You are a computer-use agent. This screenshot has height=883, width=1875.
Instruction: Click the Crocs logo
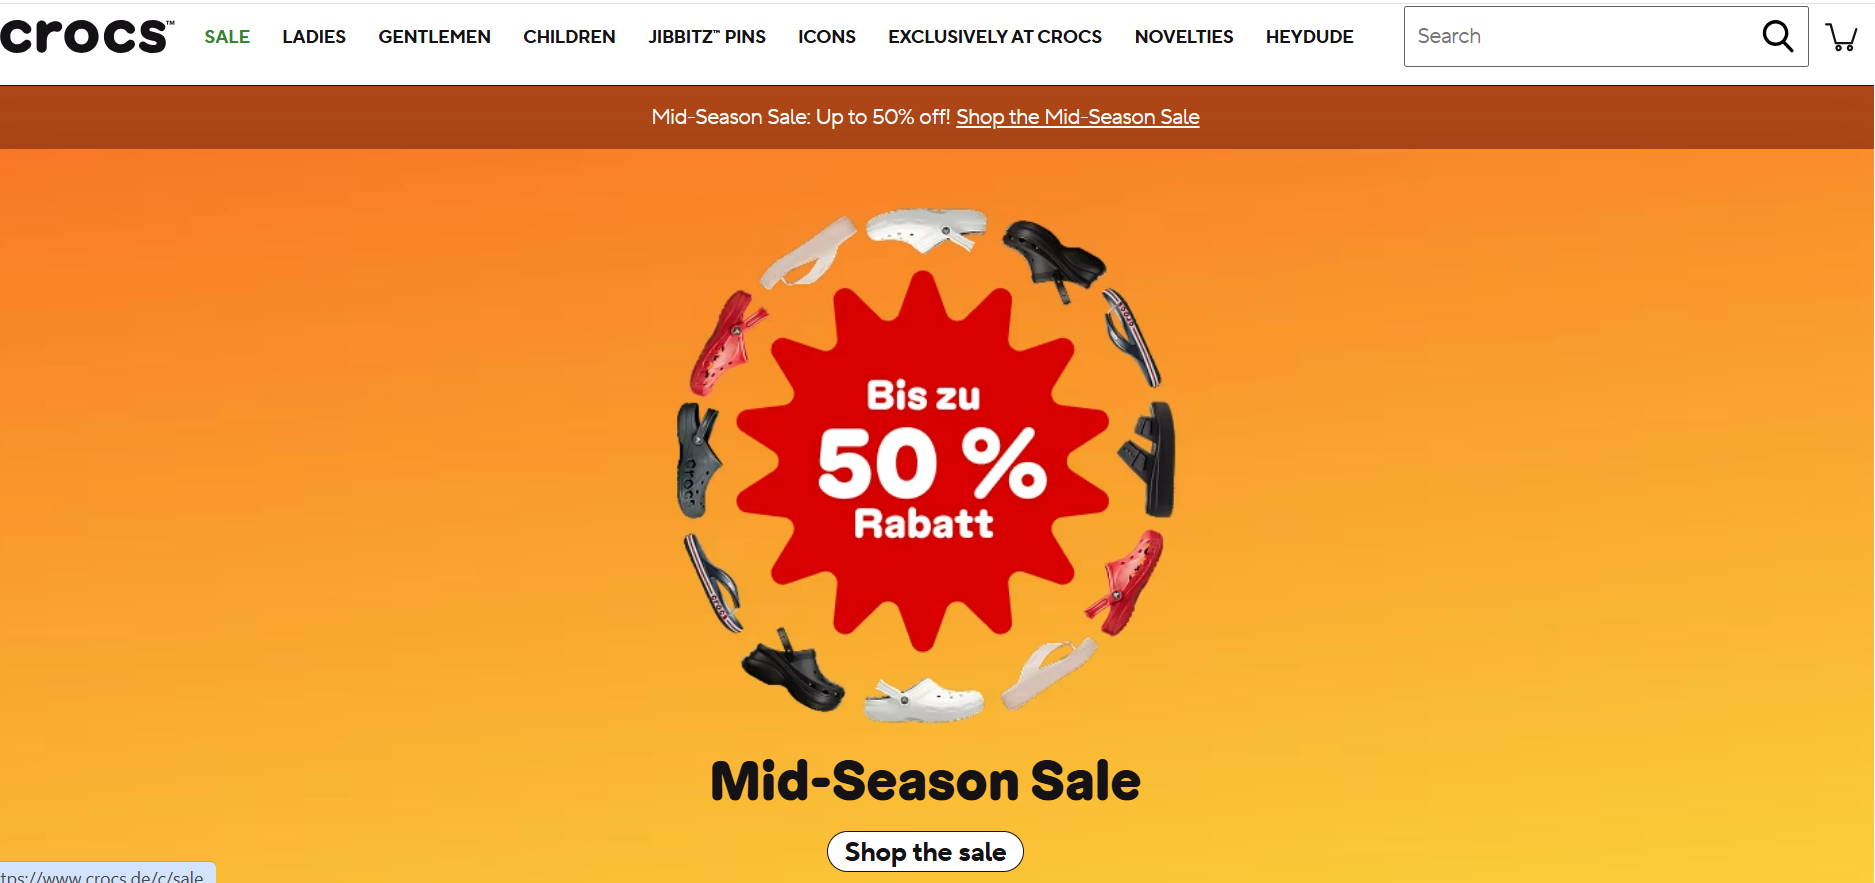[87, 36]
